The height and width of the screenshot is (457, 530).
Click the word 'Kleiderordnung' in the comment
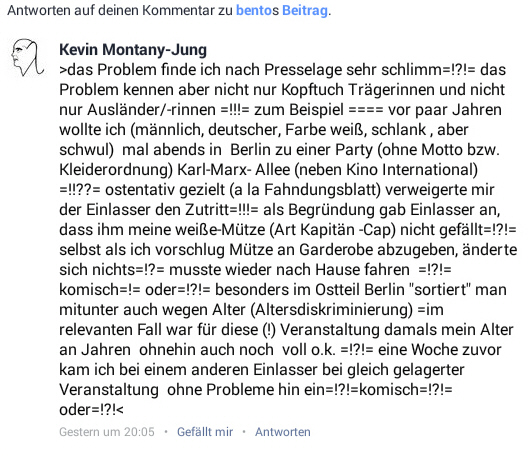[114, 170]
